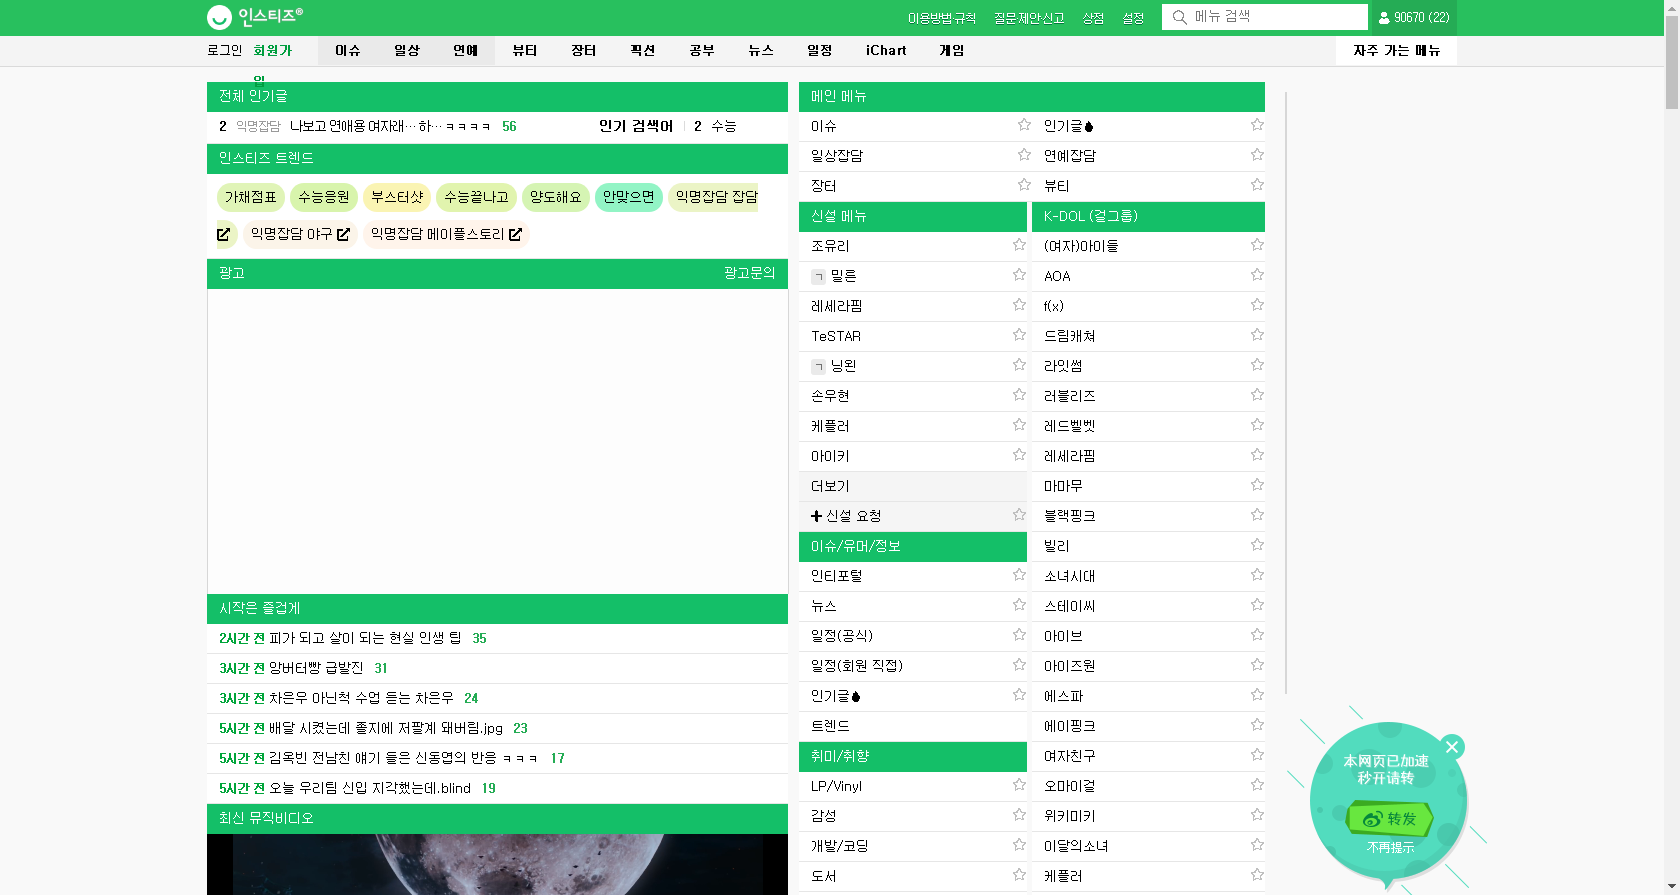Open the user profile icon beside 90670
This screenshot has width=1680, height=895.
1384,18
